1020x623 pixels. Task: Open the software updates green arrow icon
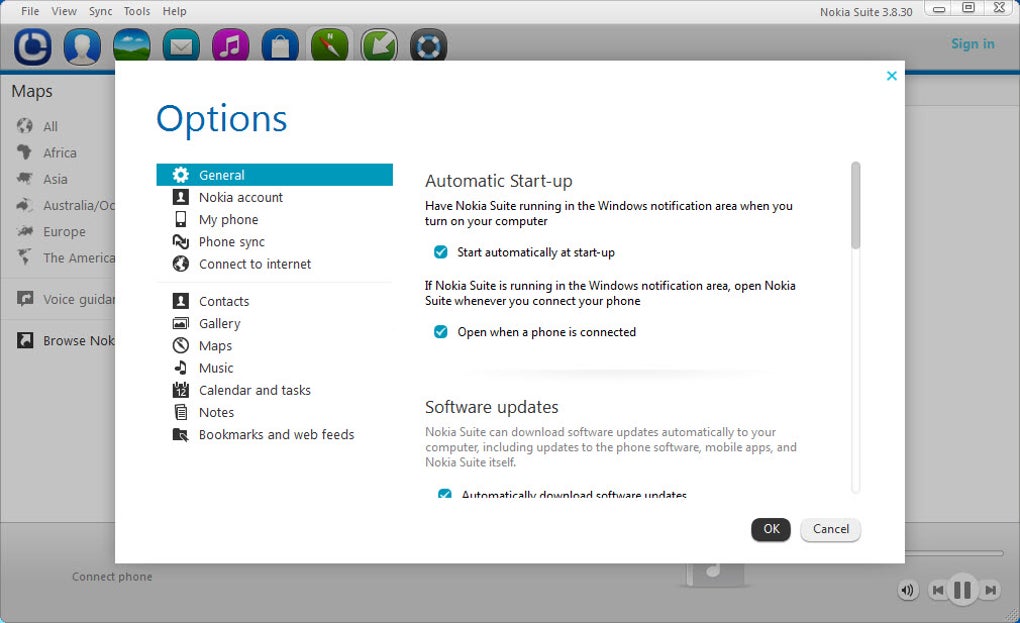pyautogui.click(x=379, y=46)
